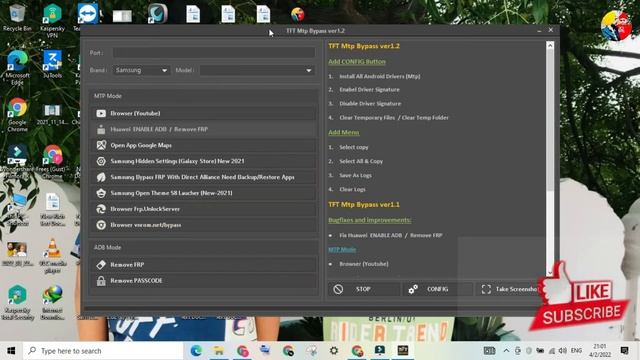Image resolution: width=640 pixels, height=360 pixels.
Task: Minimize the TFT Mtp Bypass window
Action: tap(539, 31)
